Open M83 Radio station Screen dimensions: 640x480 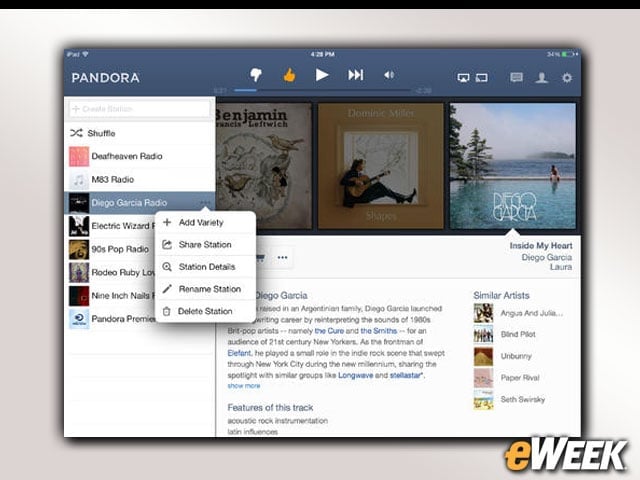click(x=140, y=180)
